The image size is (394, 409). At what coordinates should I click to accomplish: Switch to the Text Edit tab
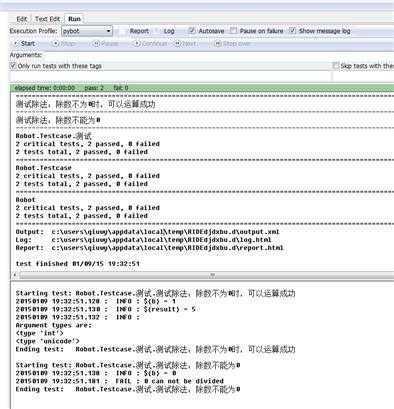coord(48,19)
